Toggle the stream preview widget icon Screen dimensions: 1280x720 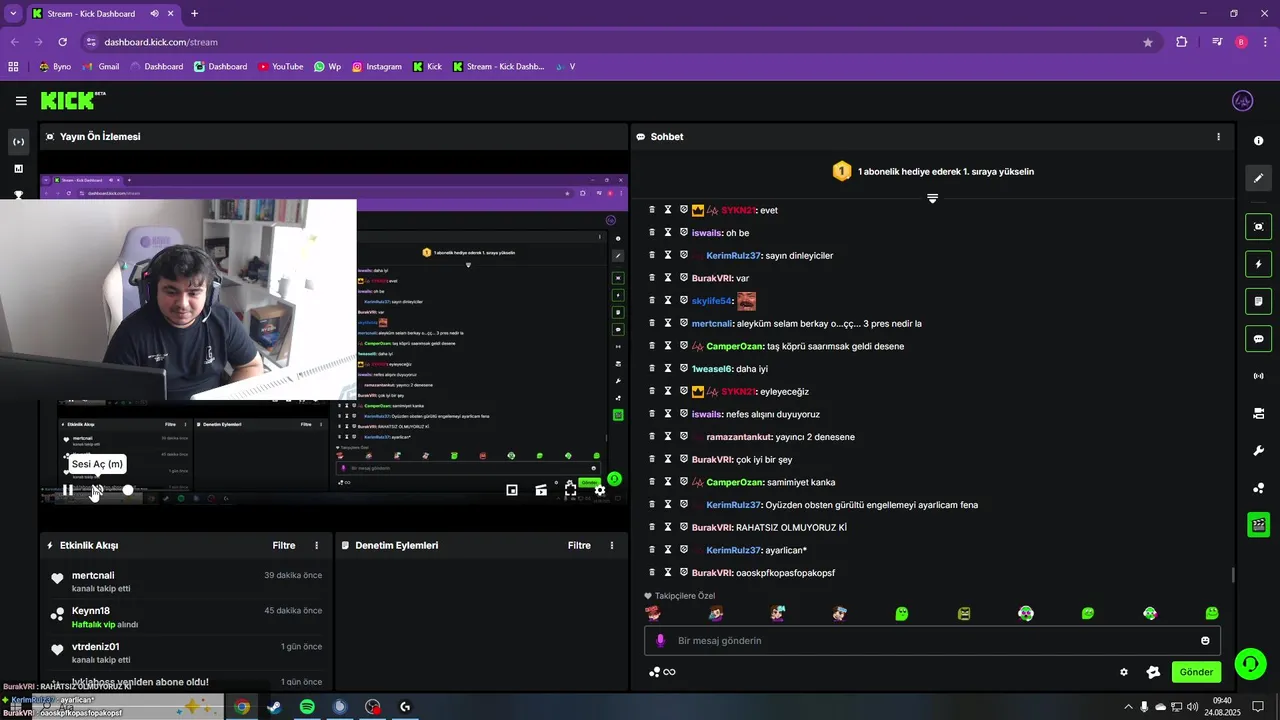[1258, 227]
